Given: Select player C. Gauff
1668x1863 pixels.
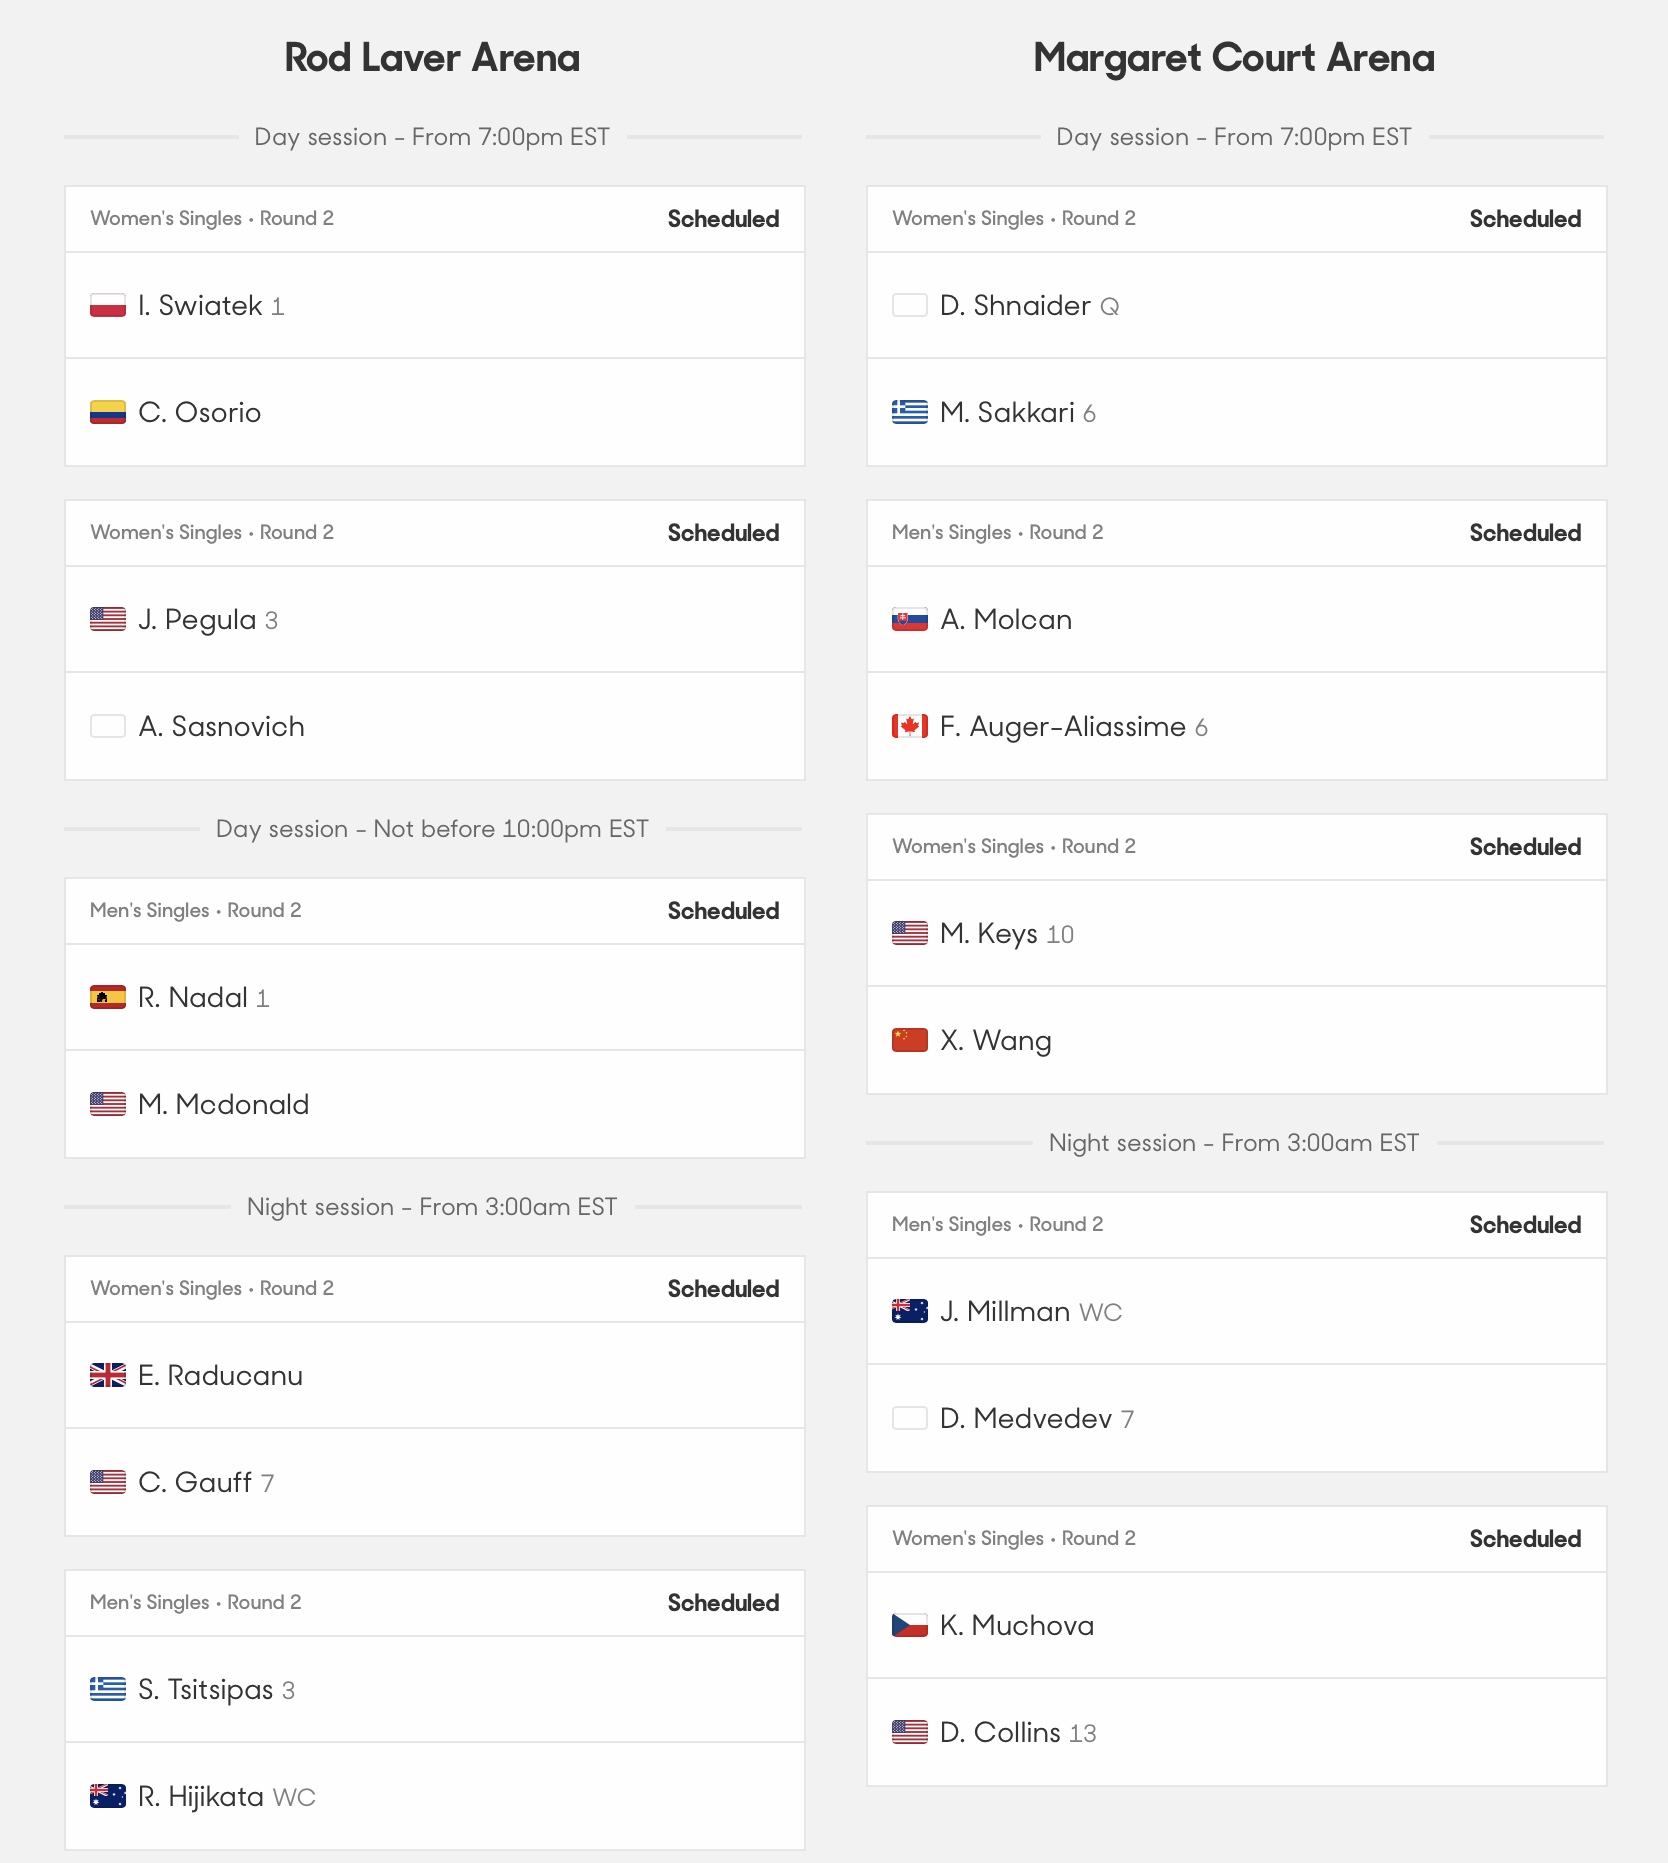Looking at the screenshot, I should [x=435, y=1482].
